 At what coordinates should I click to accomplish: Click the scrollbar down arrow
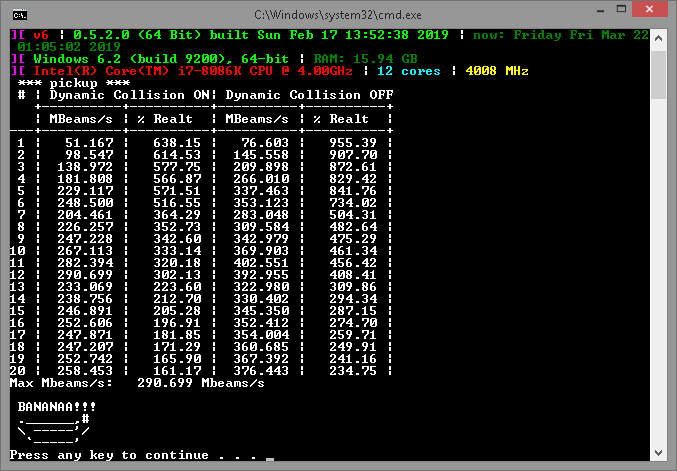coord(658,452)
